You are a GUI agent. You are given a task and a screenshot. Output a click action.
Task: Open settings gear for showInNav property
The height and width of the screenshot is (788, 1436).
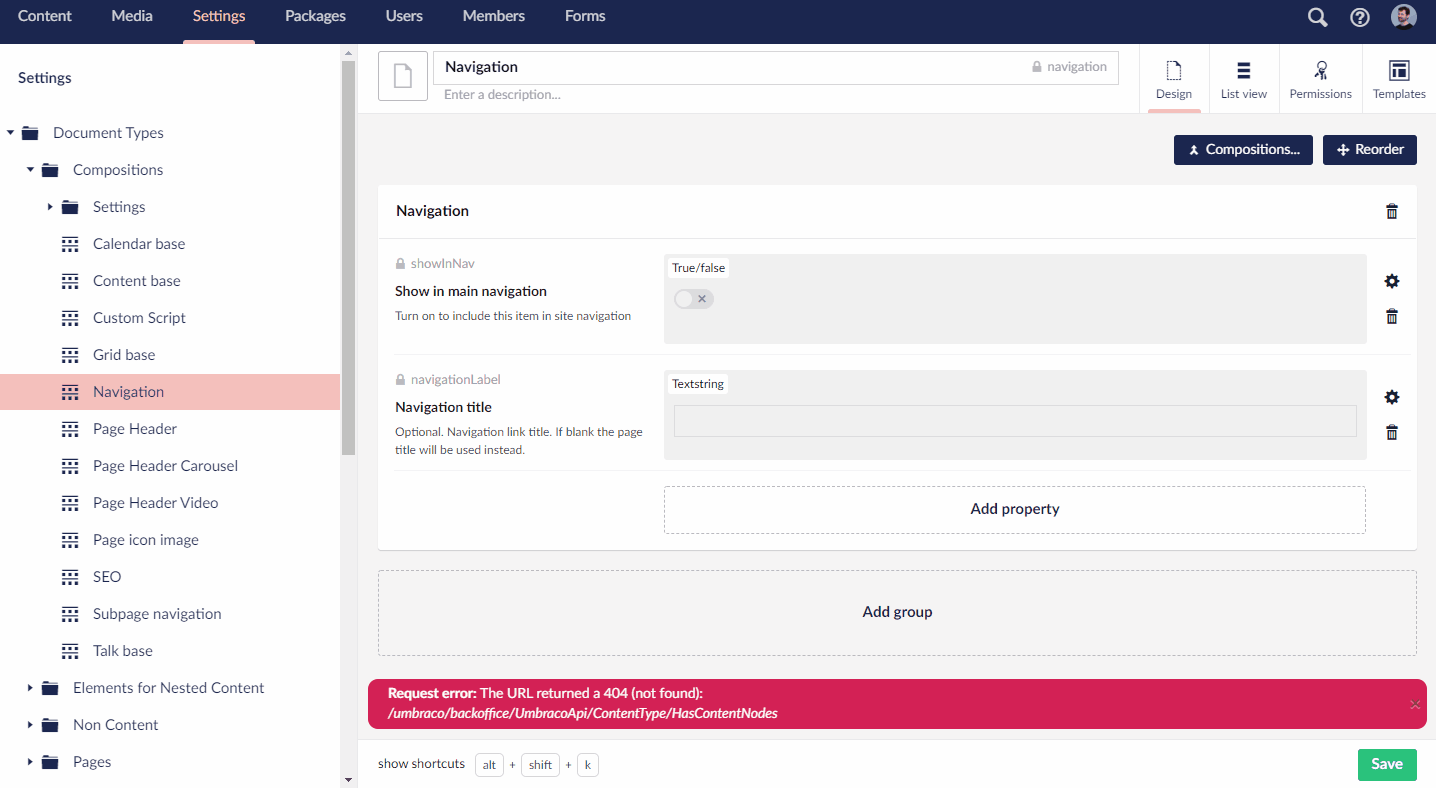pyautogui.click(x=1392, y=281)
